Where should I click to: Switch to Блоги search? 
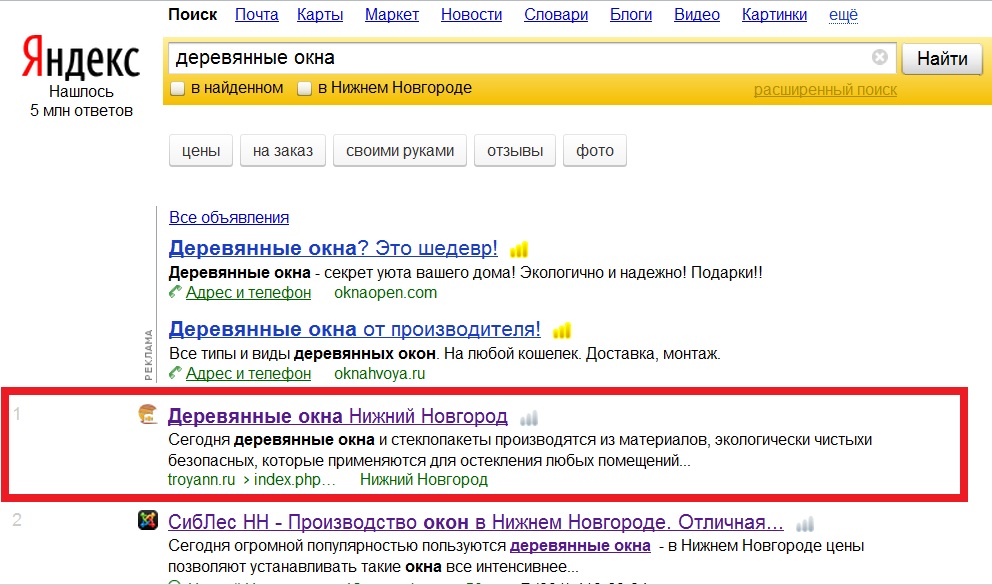point(631,15)
